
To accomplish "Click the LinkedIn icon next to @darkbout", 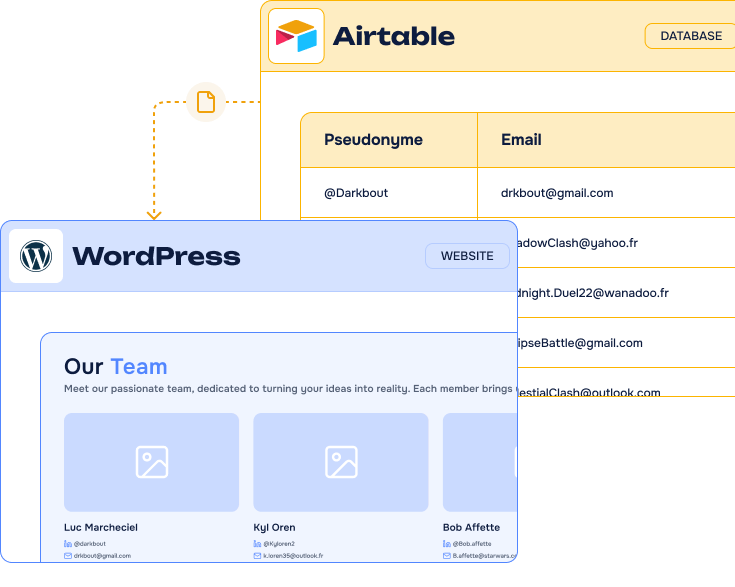I will (68, 544).
